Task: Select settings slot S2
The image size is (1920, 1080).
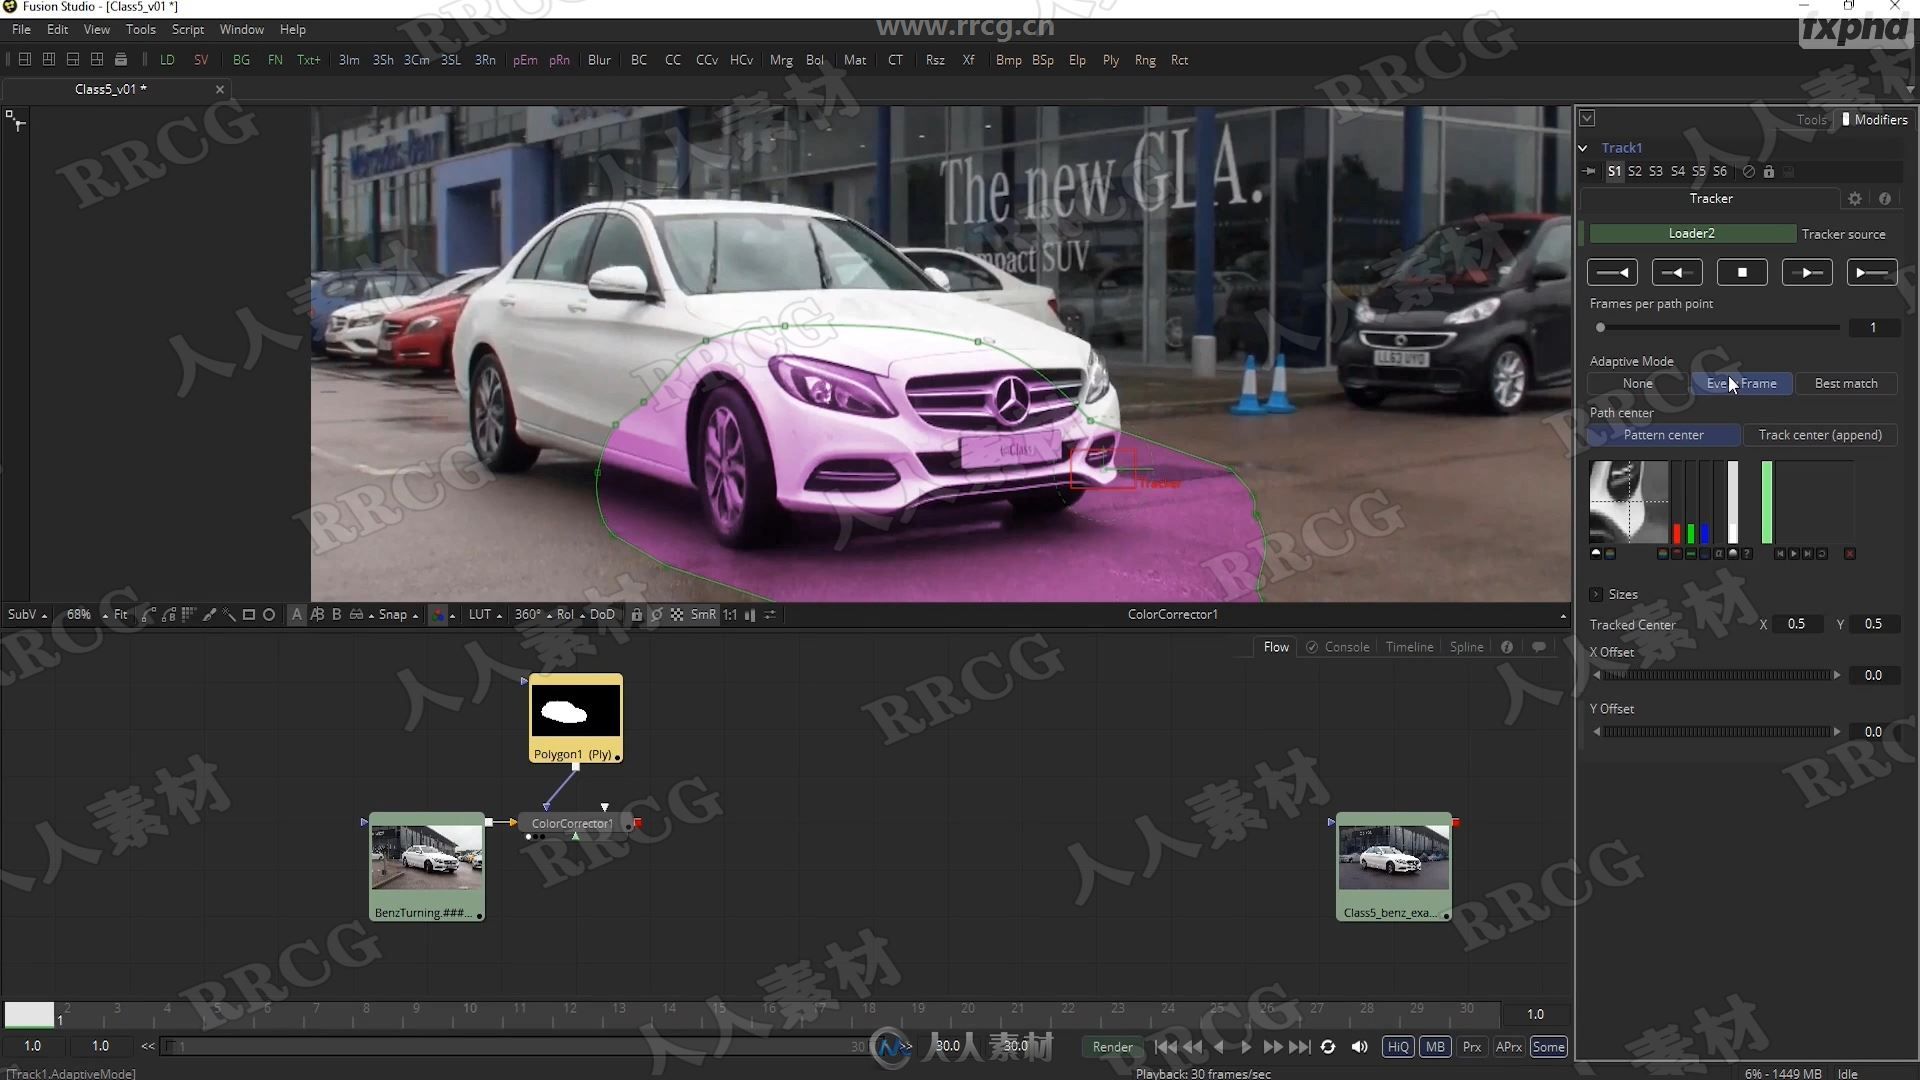Action: click(x=1635, y=171)
